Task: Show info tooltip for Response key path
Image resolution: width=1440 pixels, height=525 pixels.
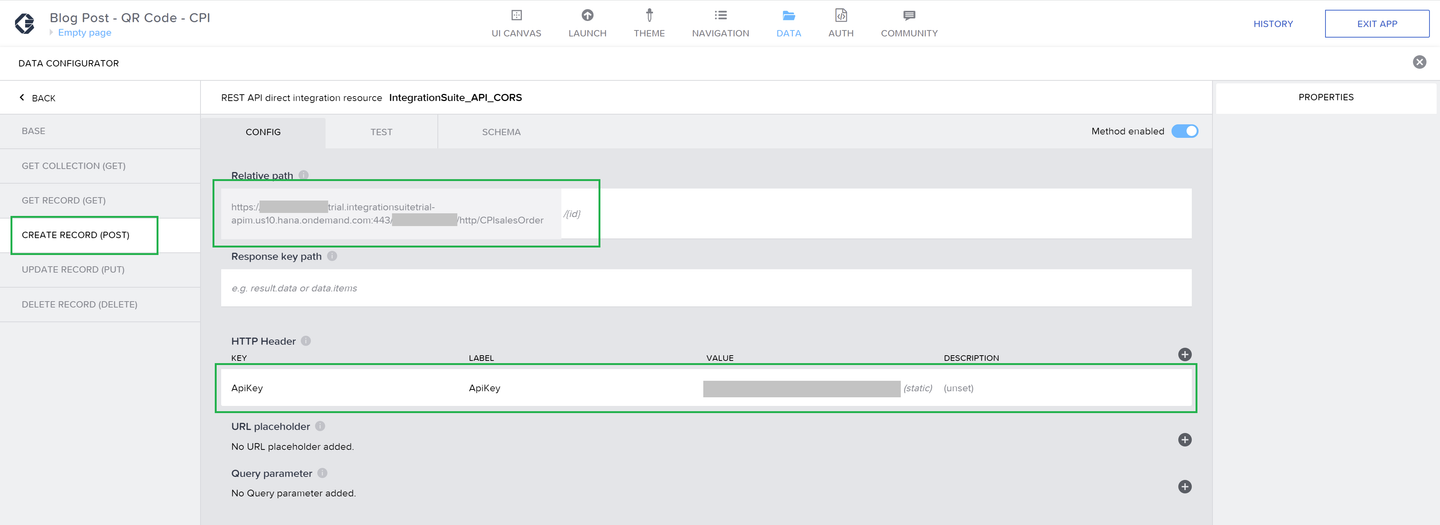Action: [x=332, y=256]
